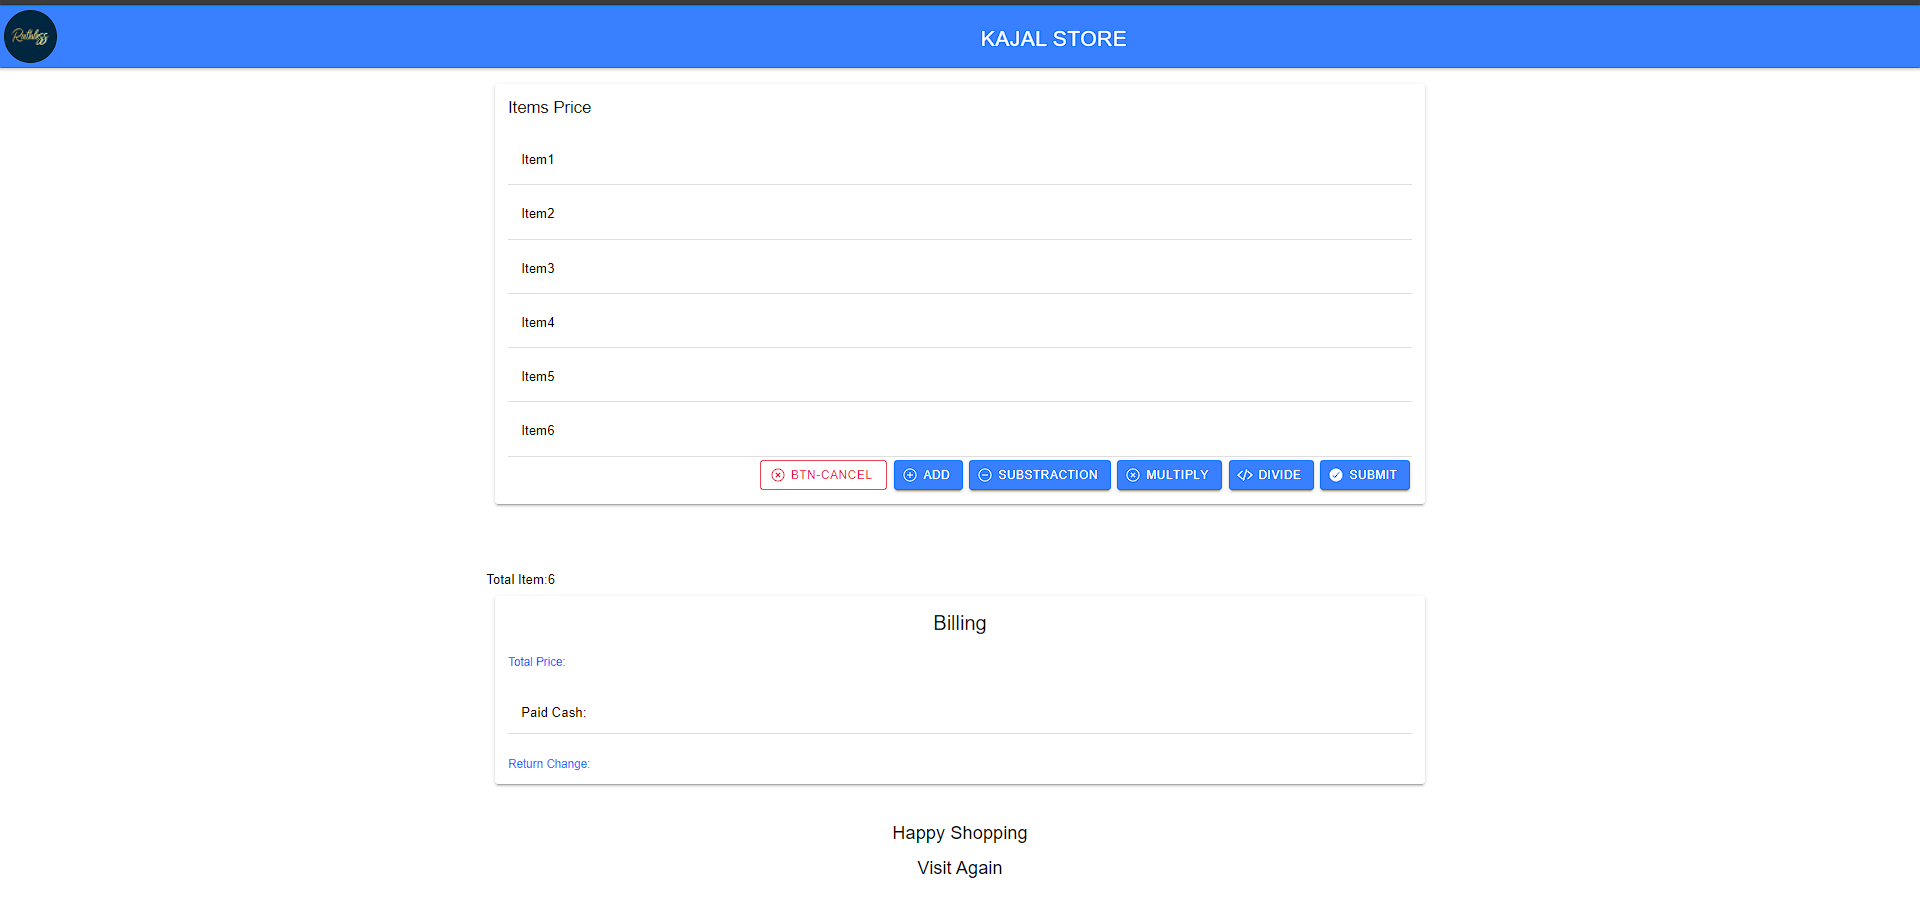Focus the Item1 price field
Image resolution: width=1920 pixels, height=903 pixels.
click(x=960, y=160)
